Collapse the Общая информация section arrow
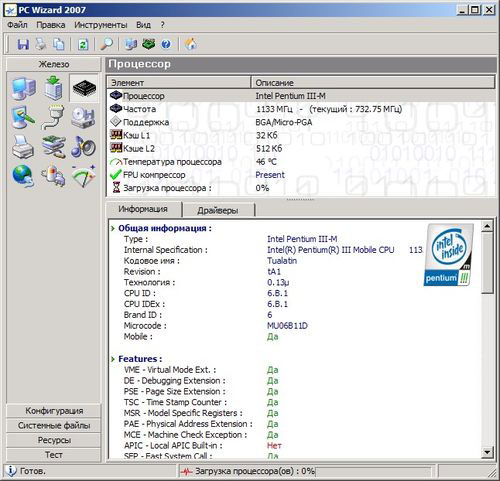 113,228
